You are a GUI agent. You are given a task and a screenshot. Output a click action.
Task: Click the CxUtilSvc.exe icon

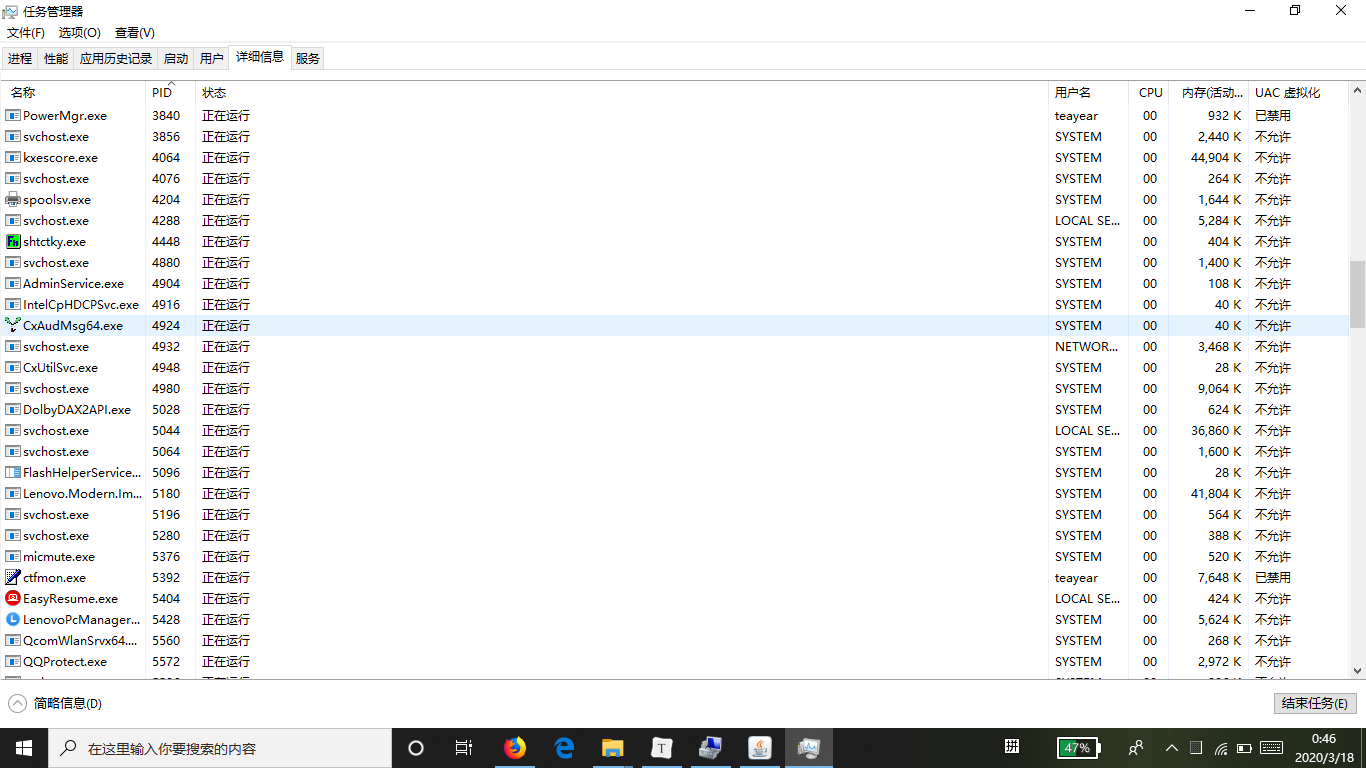coord(13,368)
